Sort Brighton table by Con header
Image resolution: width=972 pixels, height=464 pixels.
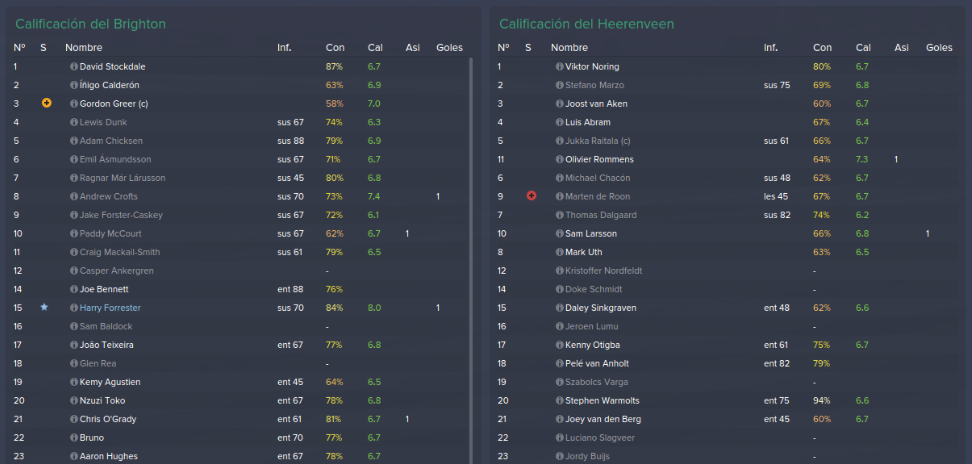point(335,48)
